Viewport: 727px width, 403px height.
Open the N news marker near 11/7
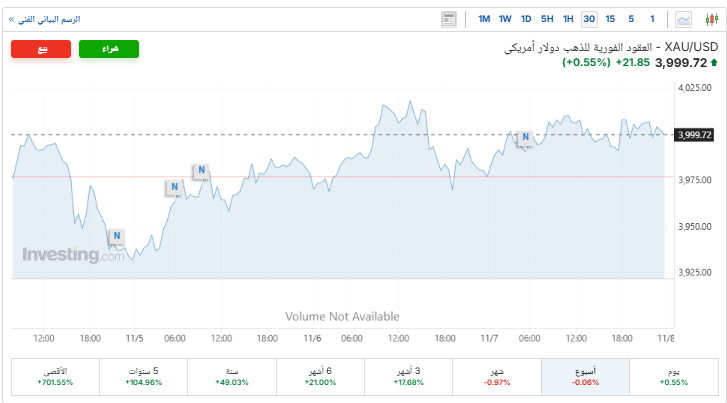tap(524, 137)
